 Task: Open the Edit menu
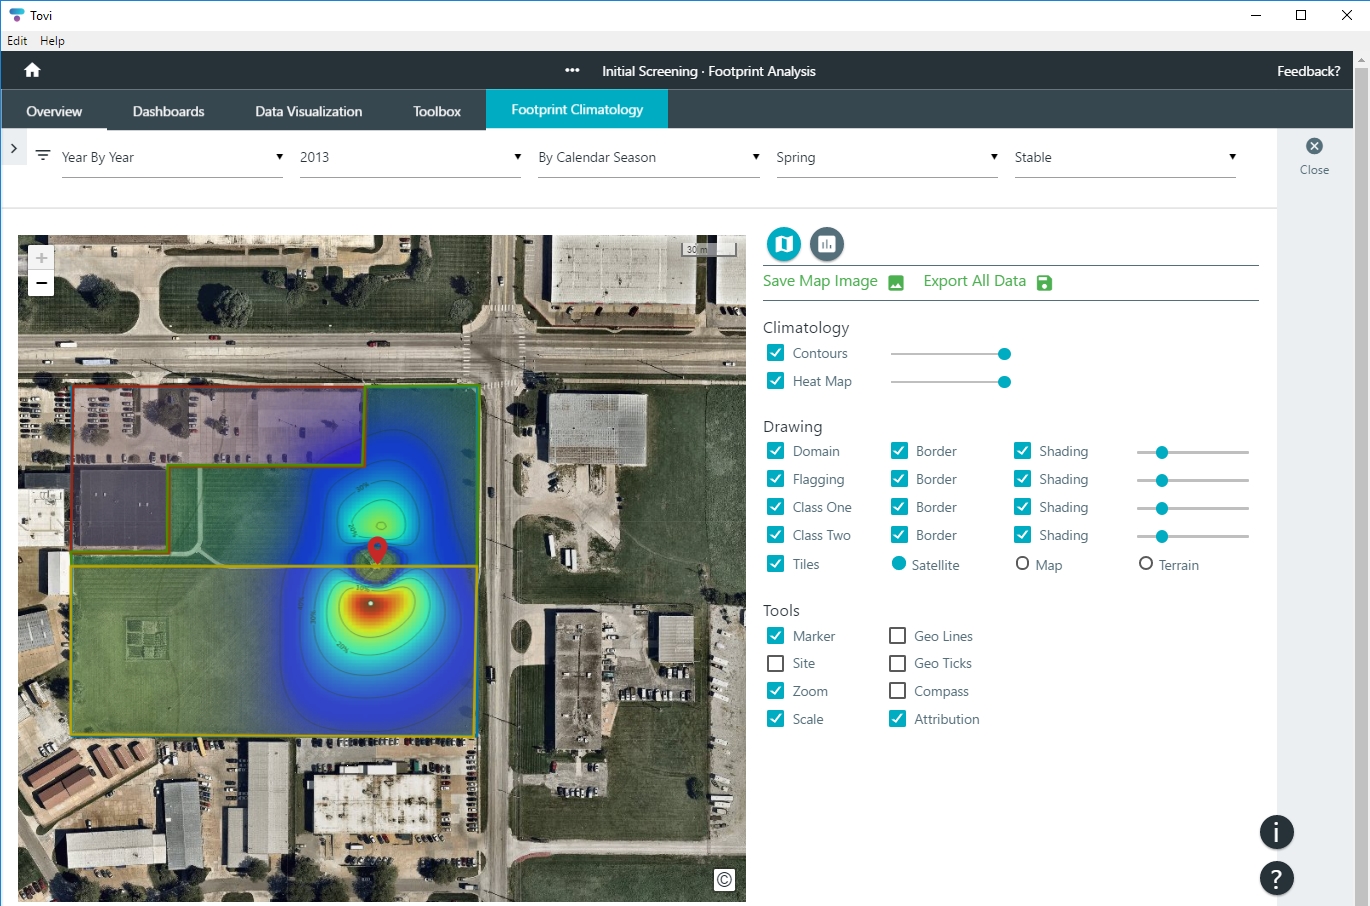pyautogui.click(x=17, y=41)
